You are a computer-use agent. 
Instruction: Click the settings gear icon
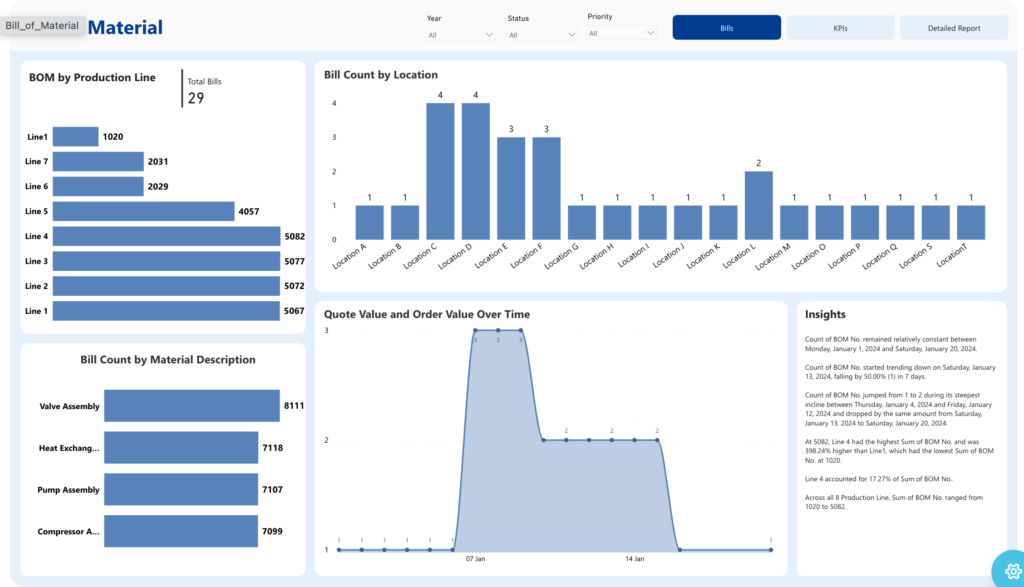[x=1012, y=571]
